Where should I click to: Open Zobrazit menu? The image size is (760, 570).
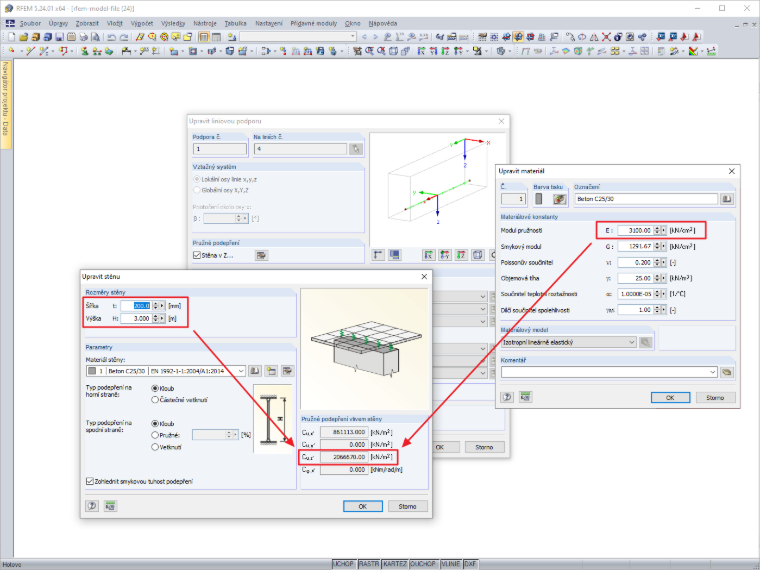(87, 23)
